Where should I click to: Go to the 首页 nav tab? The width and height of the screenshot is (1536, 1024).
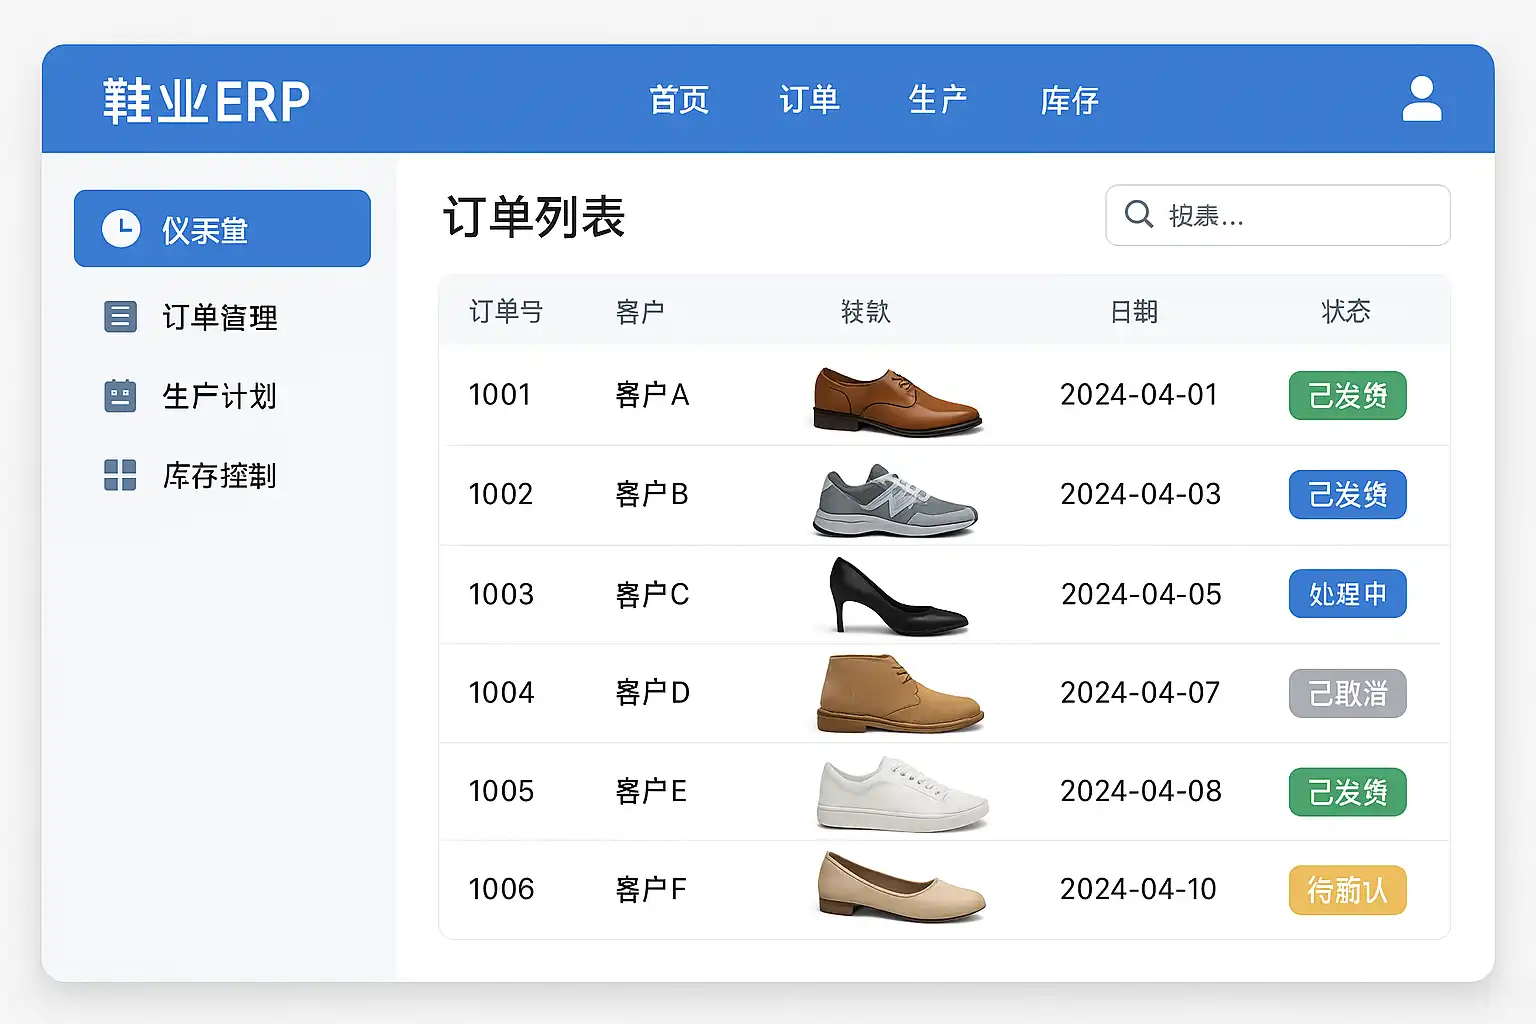(679, 100)
